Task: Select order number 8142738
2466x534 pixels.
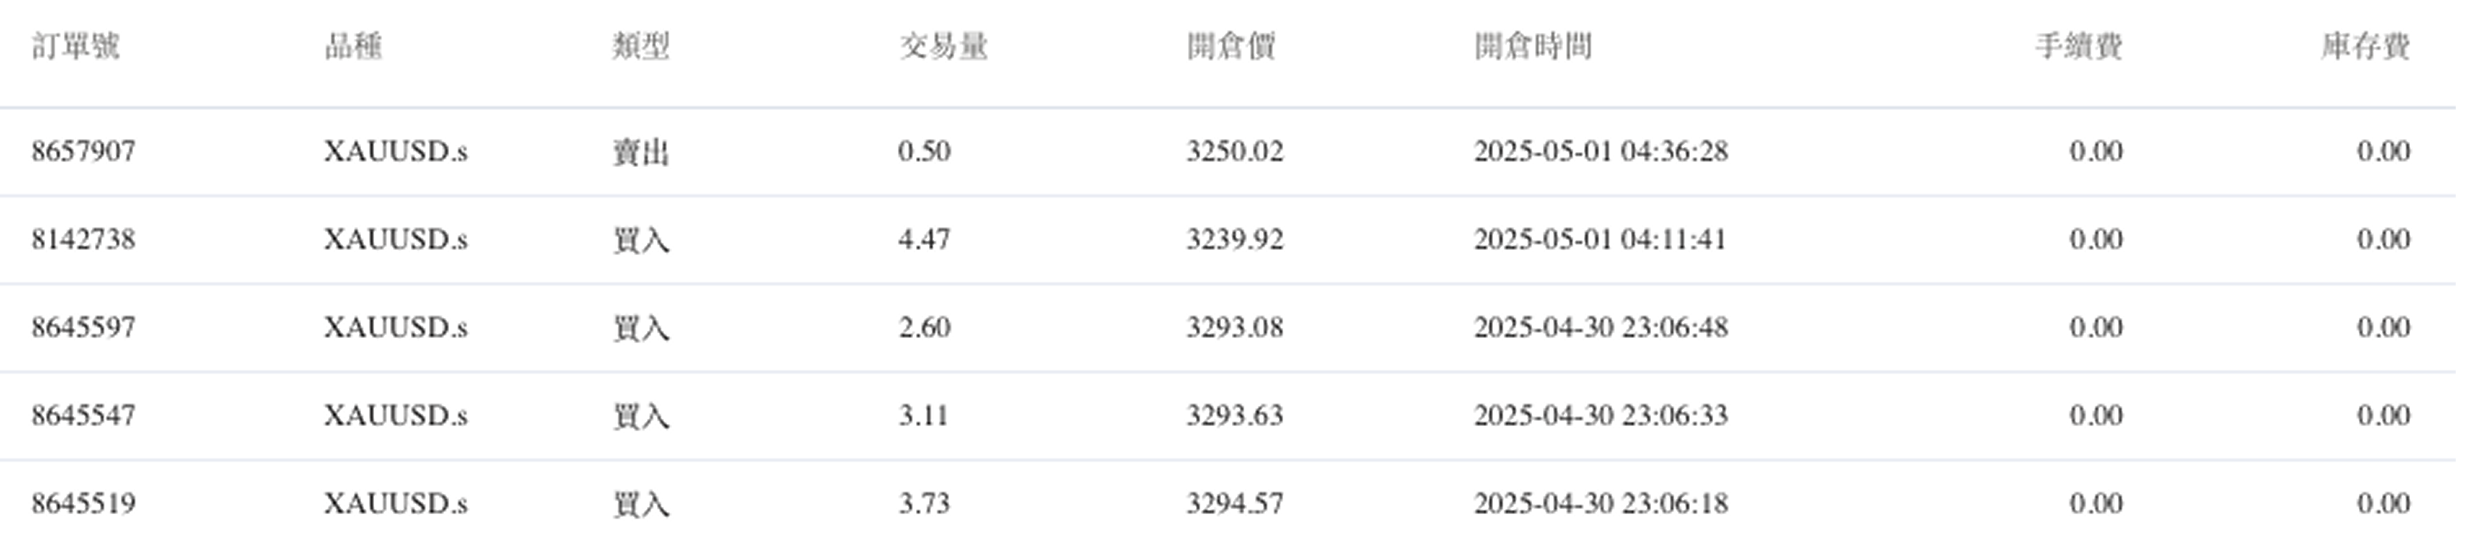Action: click(x=83, y=239)
